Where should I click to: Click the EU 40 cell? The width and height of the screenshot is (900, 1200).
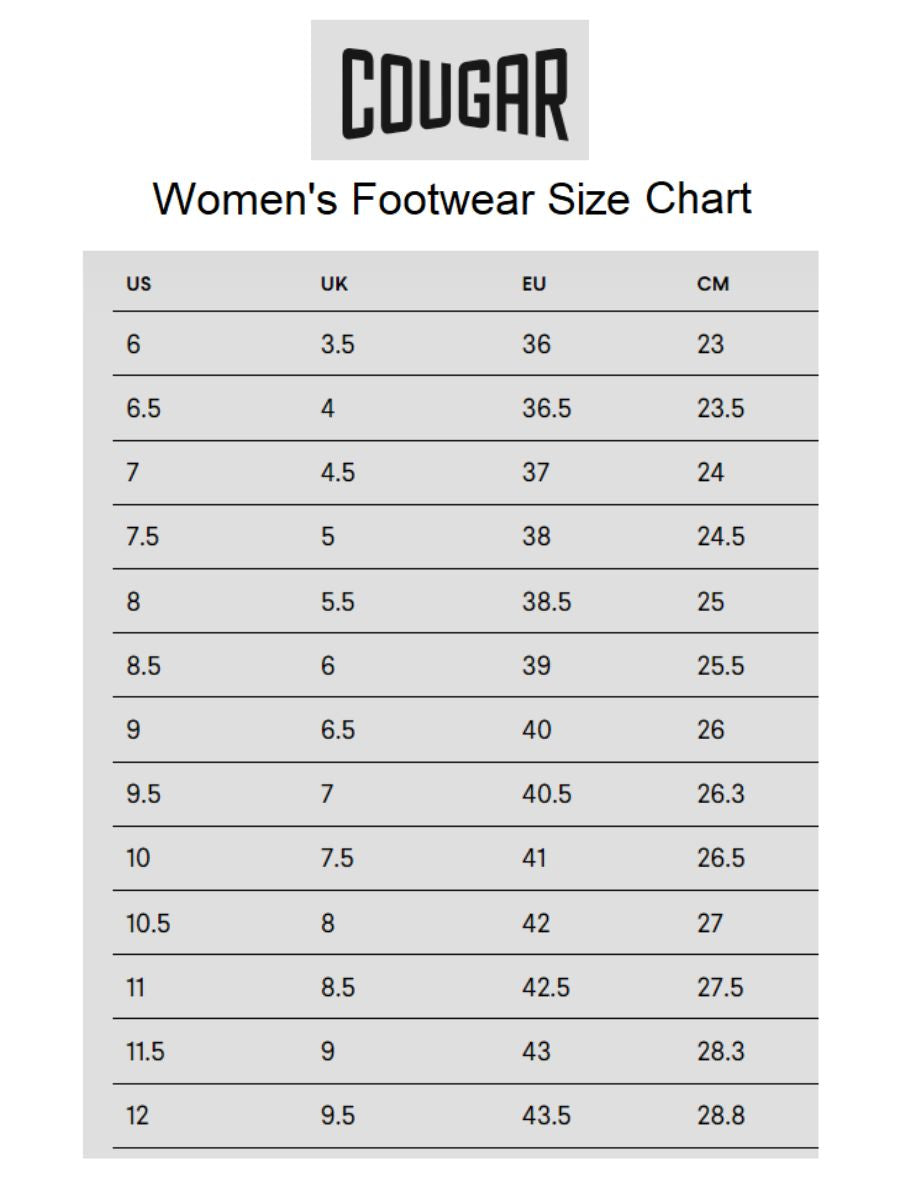[536, 730]
